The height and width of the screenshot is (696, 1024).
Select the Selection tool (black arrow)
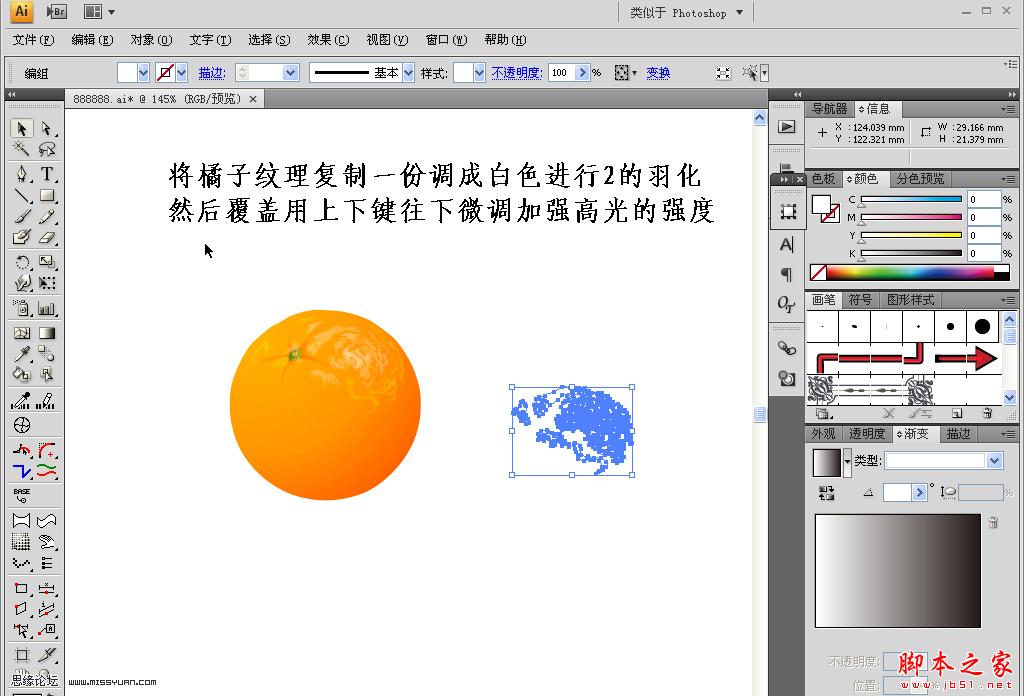point(22,128)
